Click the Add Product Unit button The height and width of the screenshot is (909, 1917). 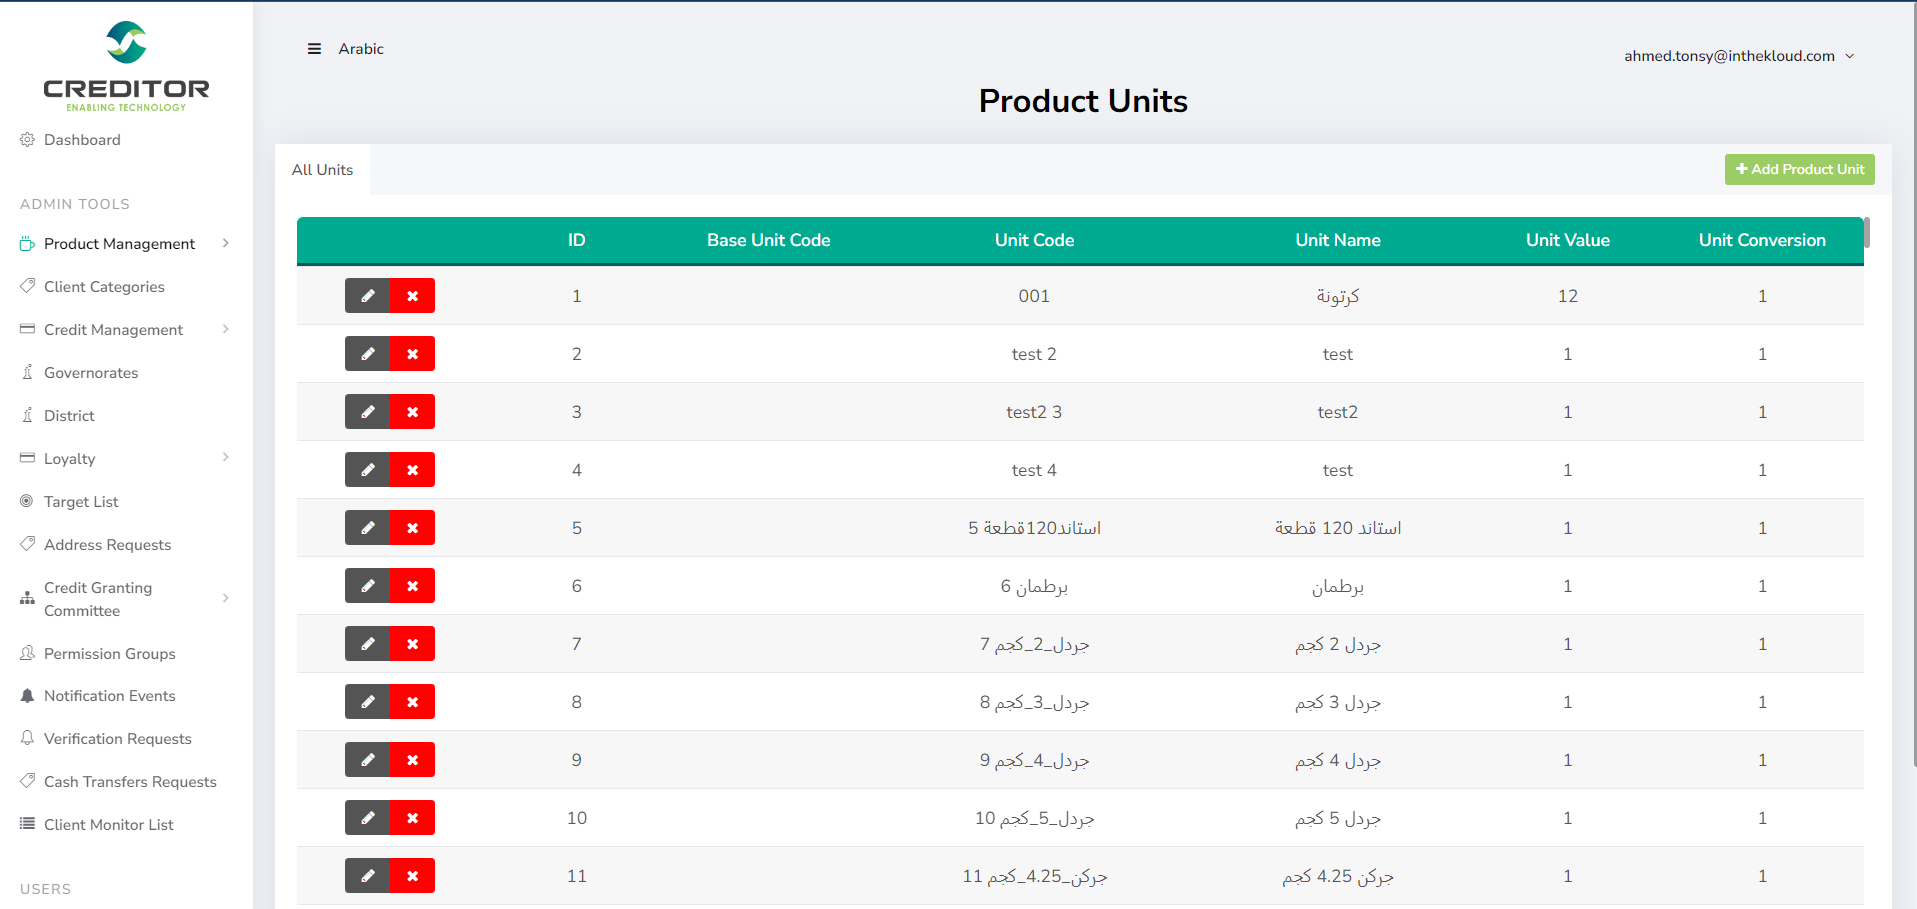(x=1799, y=169)
